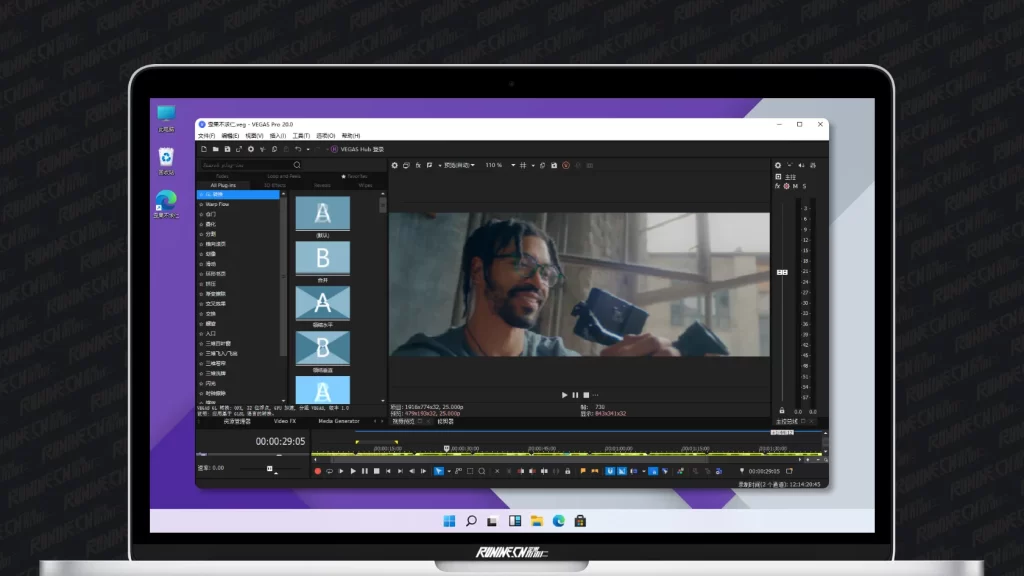
Task: Toggle the master bus Solo (S) button
Action: [804, 186]
